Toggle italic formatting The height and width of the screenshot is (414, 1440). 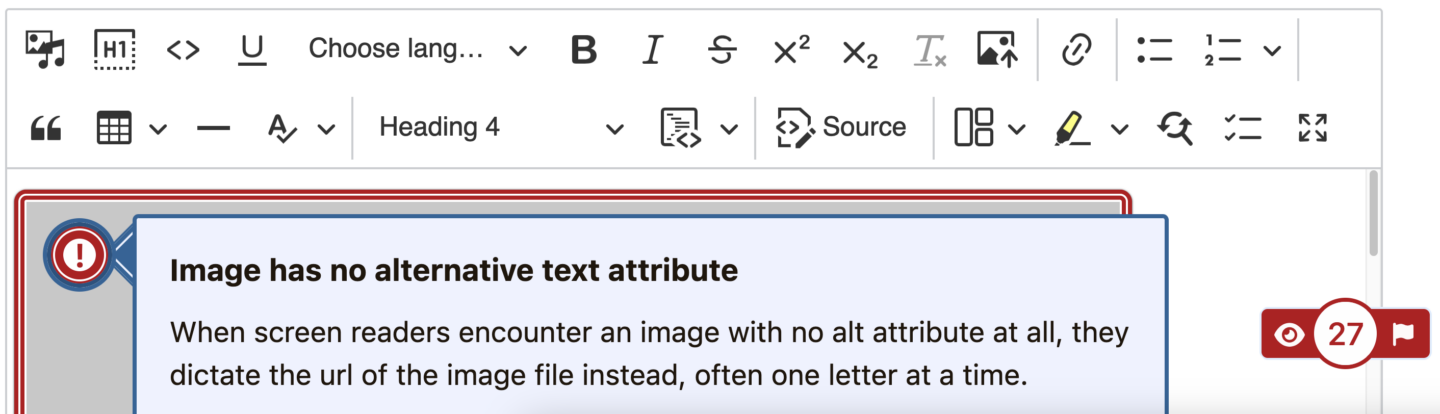[653, 50]
